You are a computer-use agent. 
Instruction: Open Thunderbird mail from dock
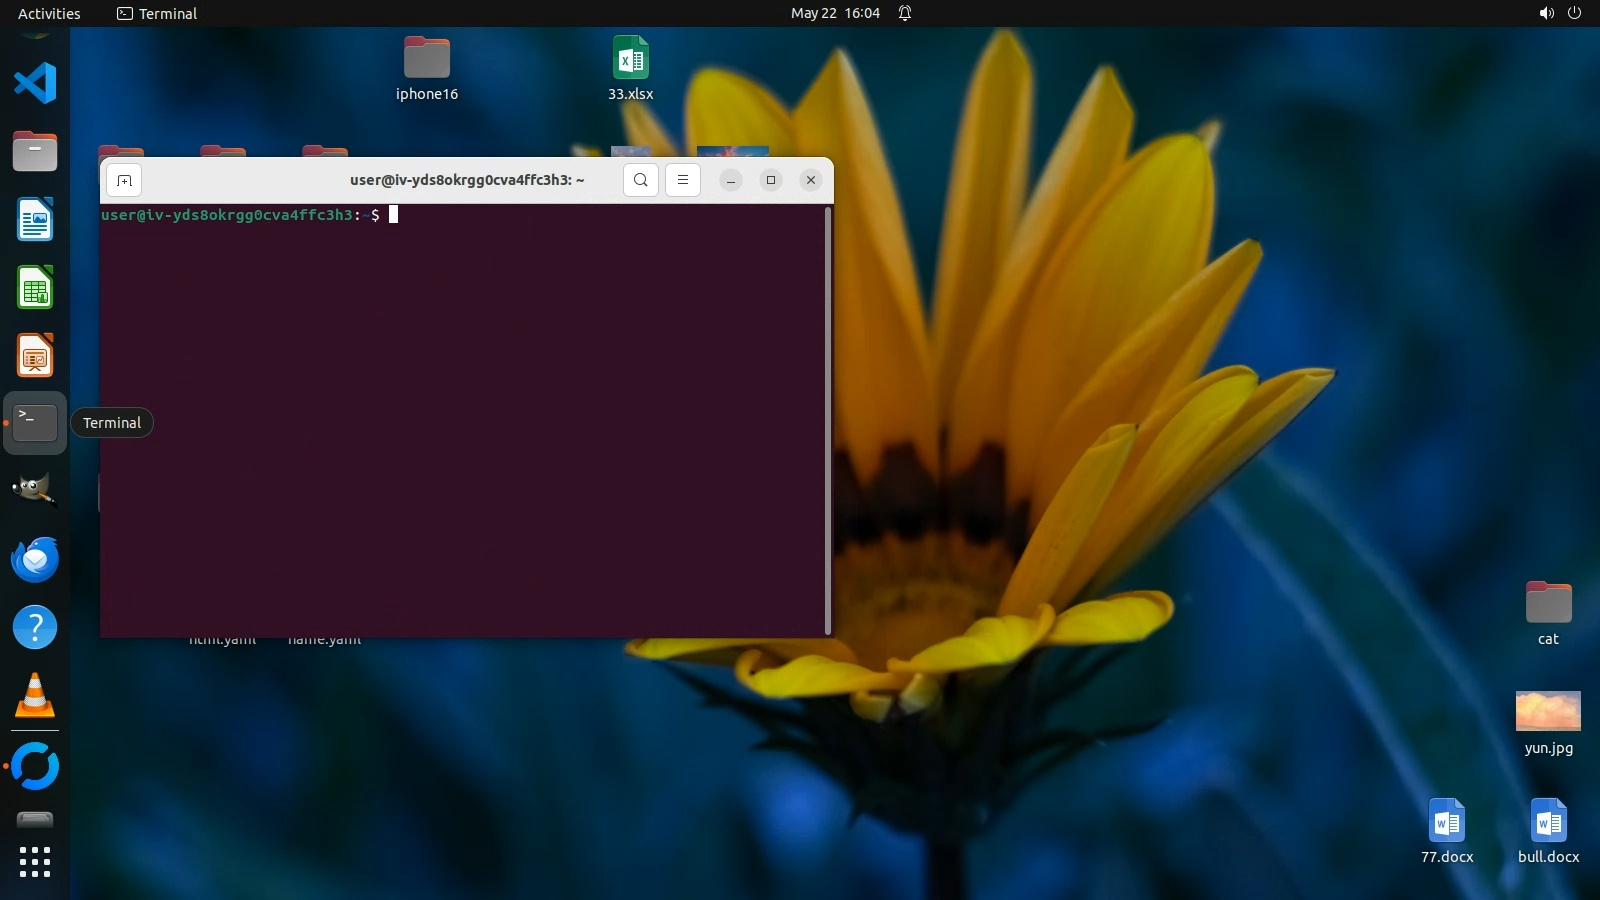[x=35, y=559]
